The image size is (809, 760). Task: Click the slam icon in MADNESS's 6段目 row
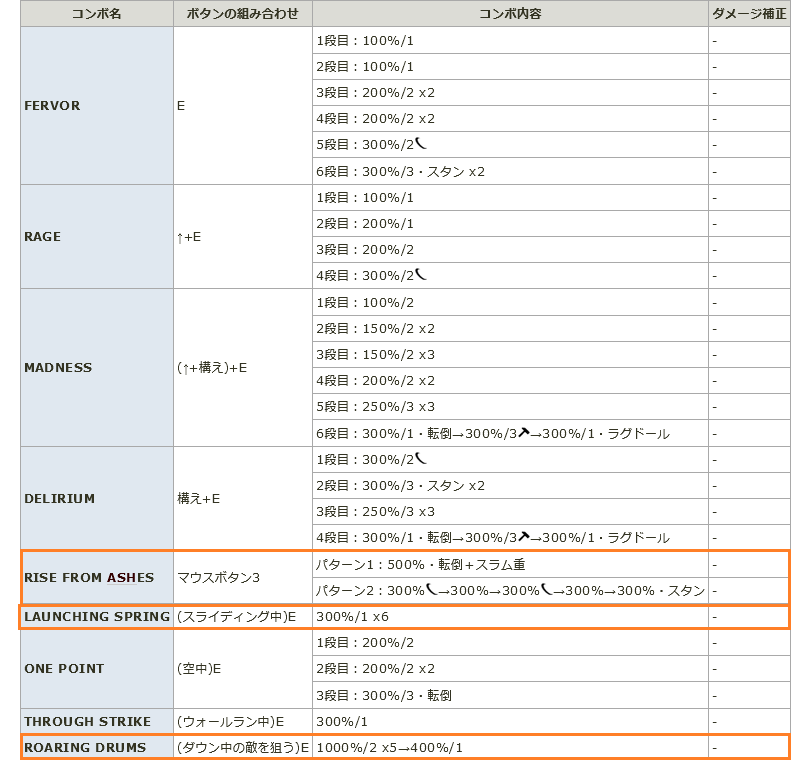coord(524,432)
